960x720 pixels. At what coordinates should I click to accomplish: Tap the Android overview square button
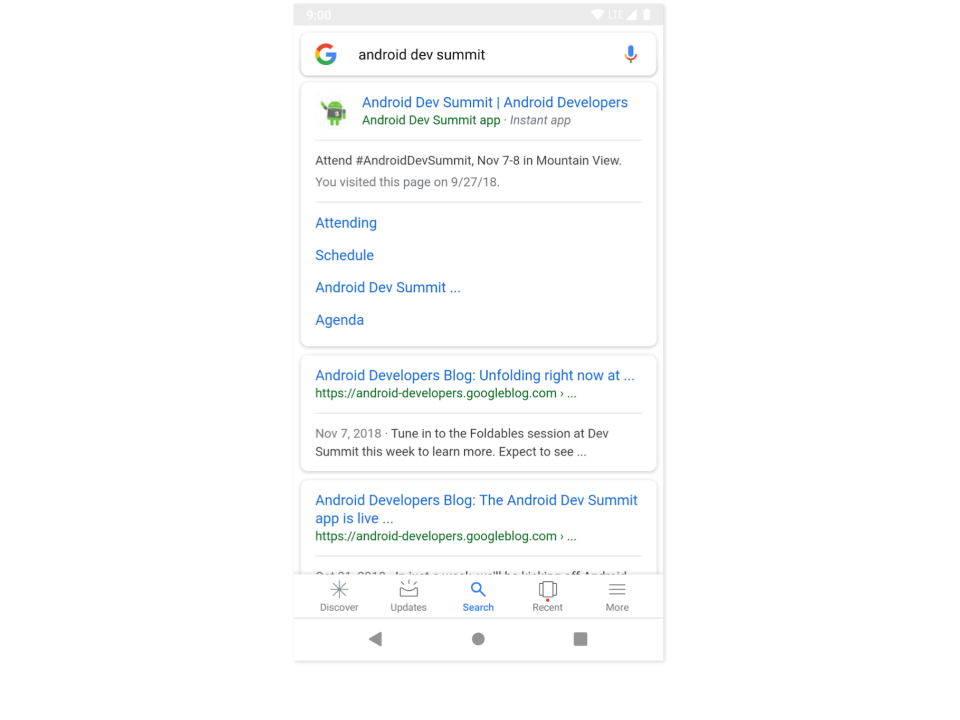[x=580, y=639]
